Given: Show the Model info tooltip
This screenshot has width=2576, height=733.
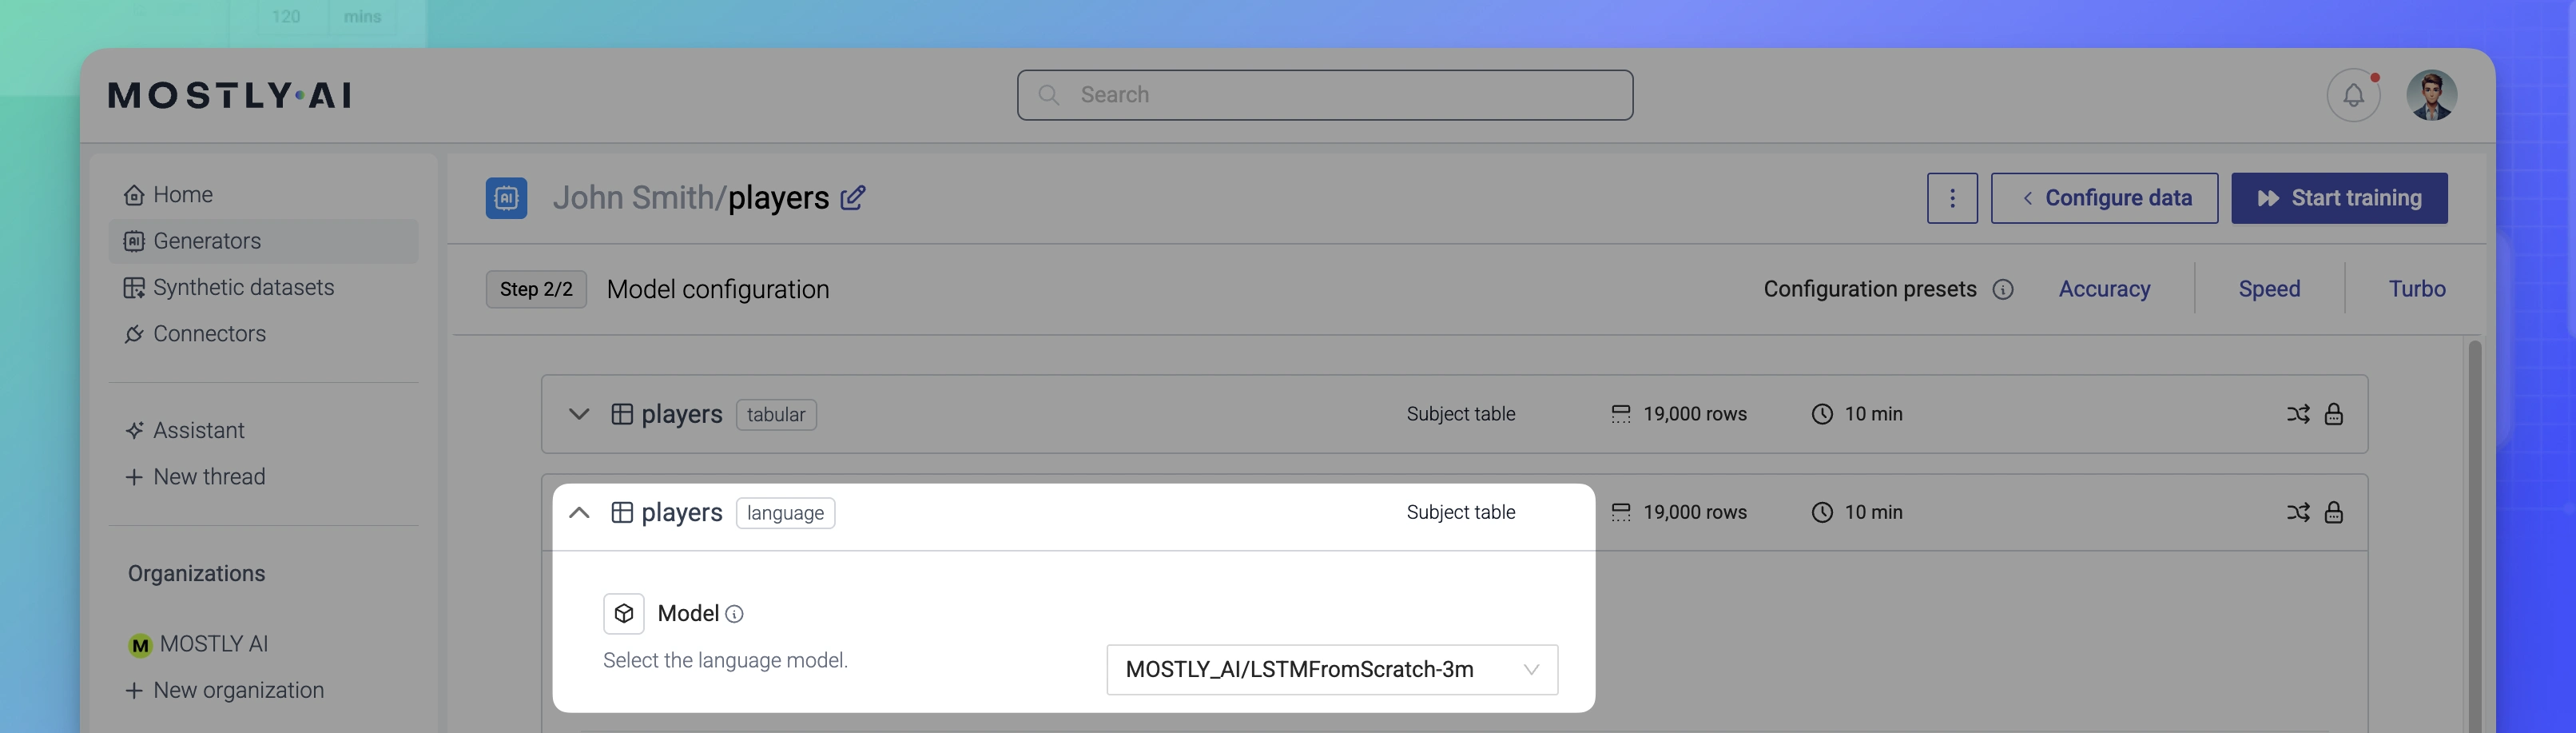Looking at the screenshot, I should [734, 614].
